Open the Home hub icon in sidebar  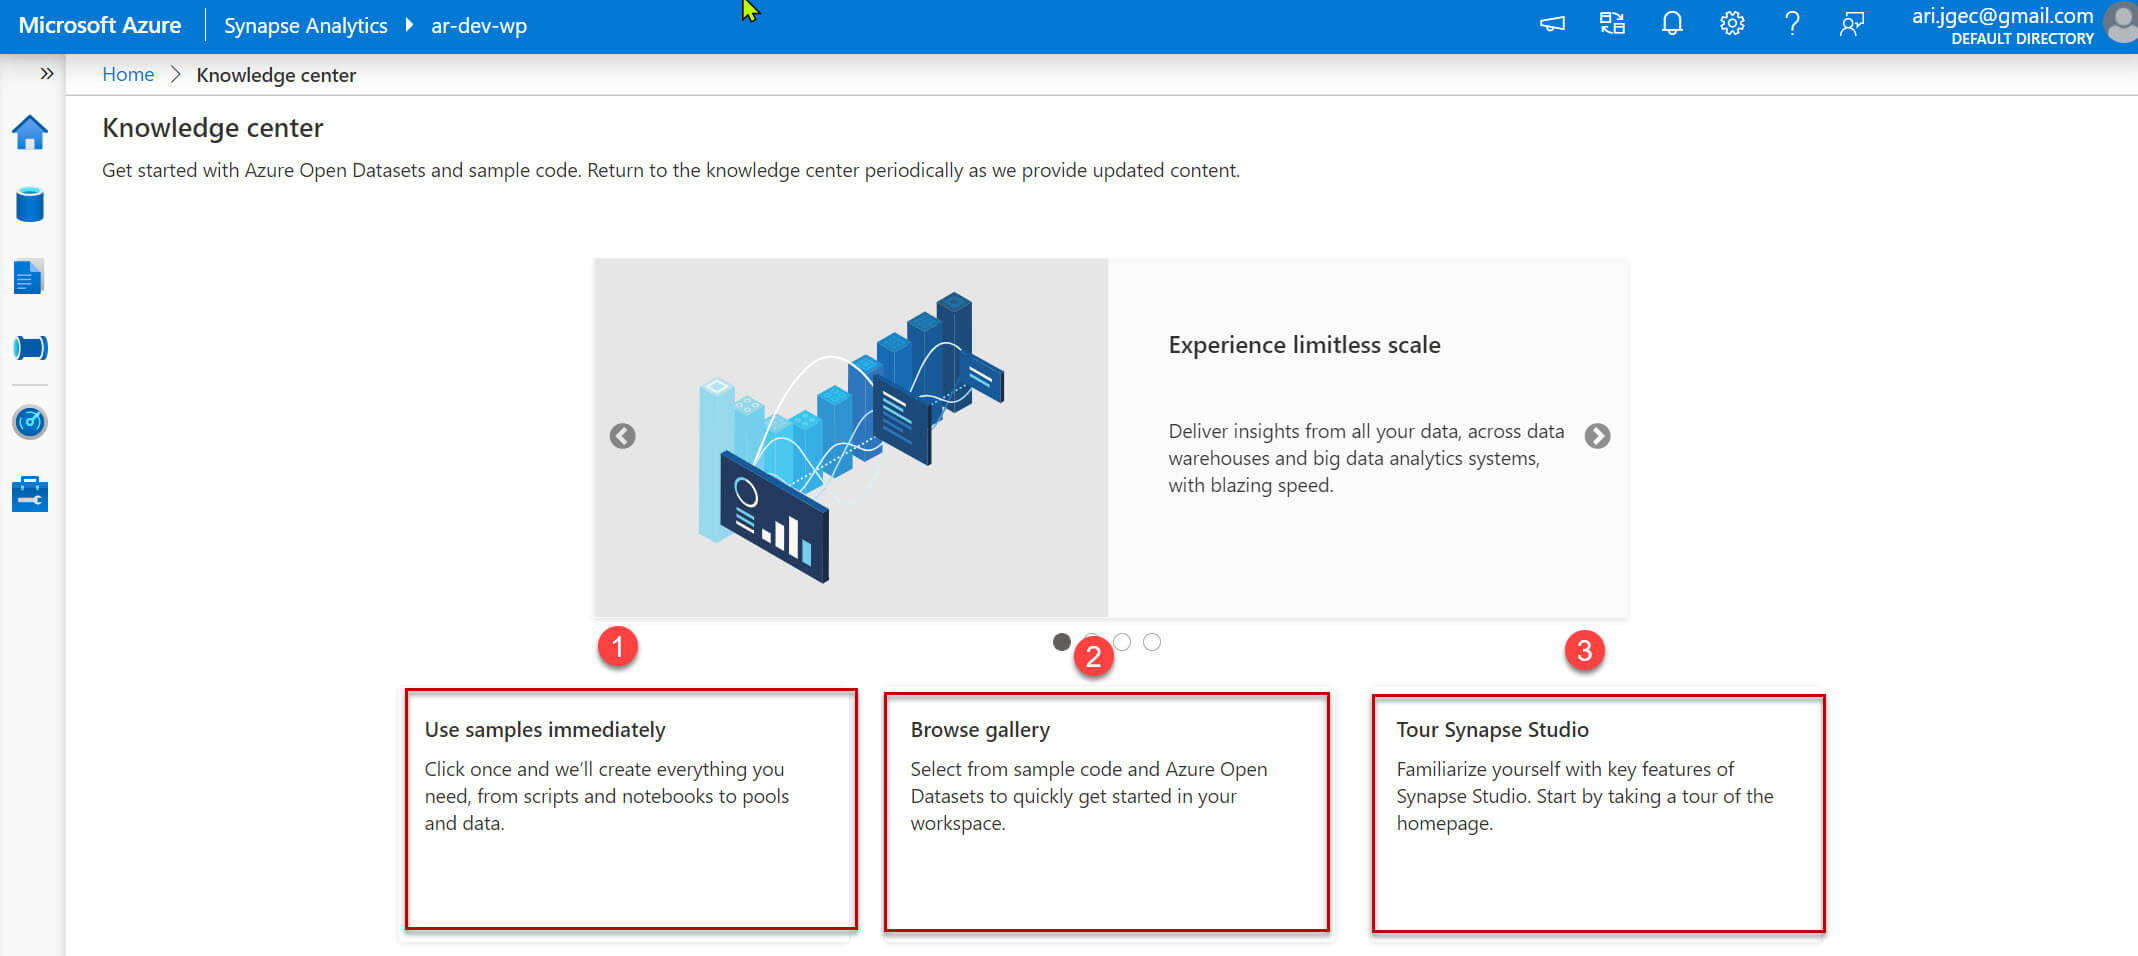(x=30, y=133)
